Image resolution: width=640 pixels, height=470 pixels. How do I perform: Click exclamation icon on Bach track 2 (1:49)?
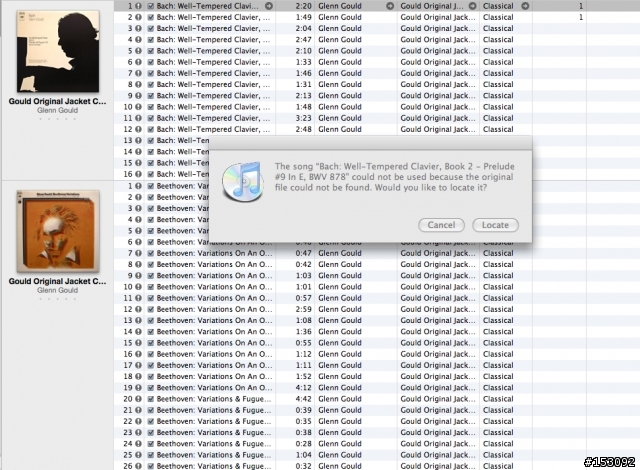(138, 17)
